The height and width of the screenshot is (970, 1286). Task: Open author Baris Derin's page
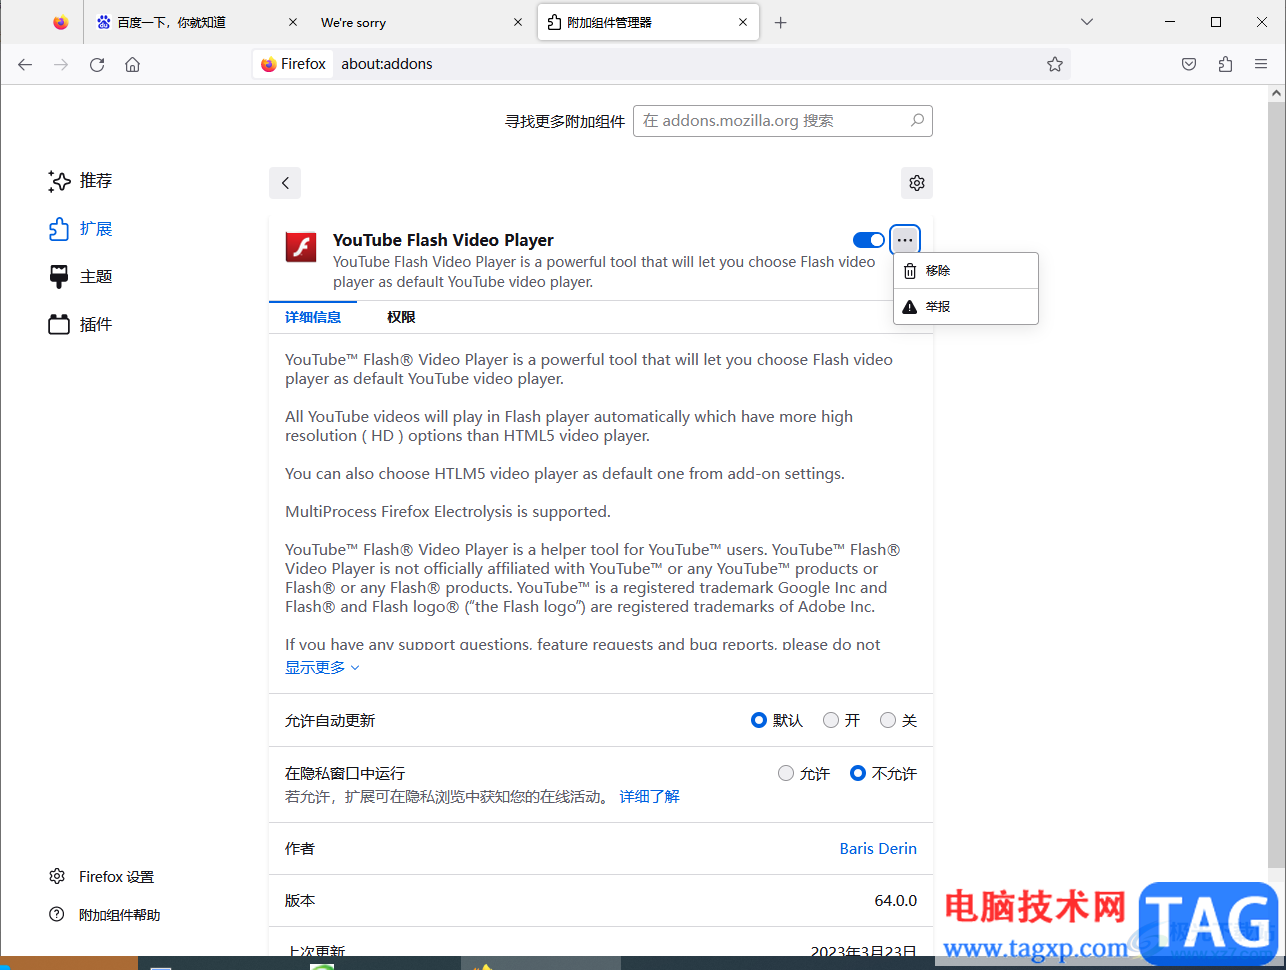coord(878,848)
